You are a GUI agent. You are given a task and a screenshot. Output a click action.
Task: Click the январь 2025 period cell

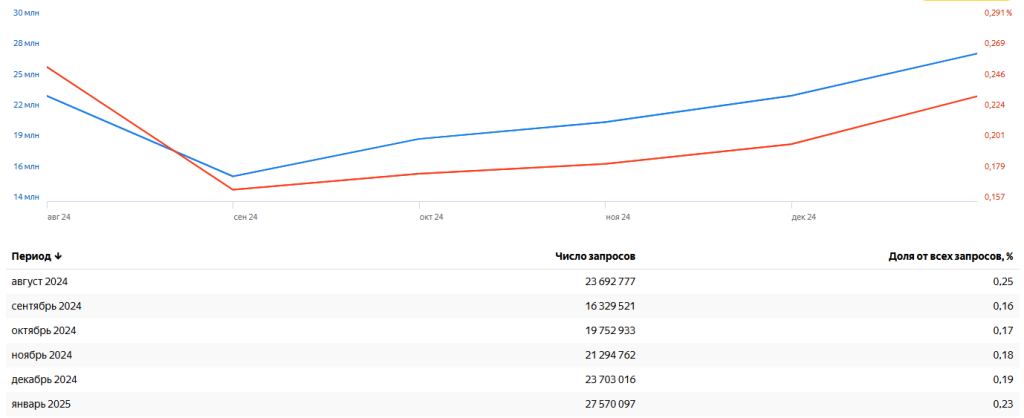[41, 404]
